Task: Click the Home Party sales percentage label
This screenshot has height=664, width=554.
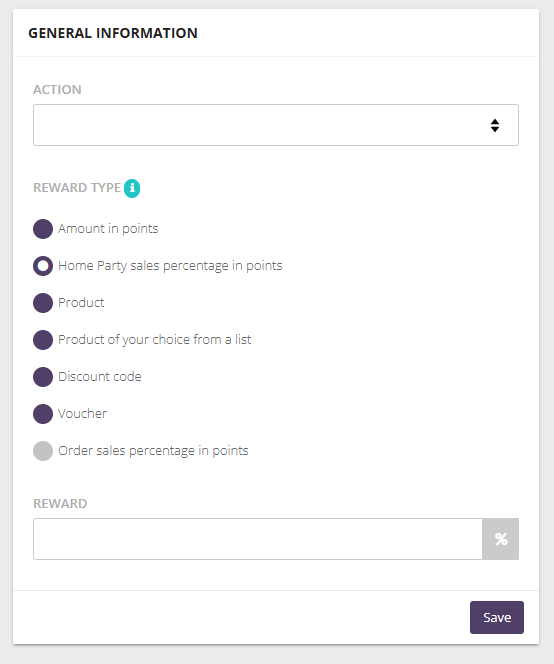Action: pyautogui.click(x=170, y=266)
